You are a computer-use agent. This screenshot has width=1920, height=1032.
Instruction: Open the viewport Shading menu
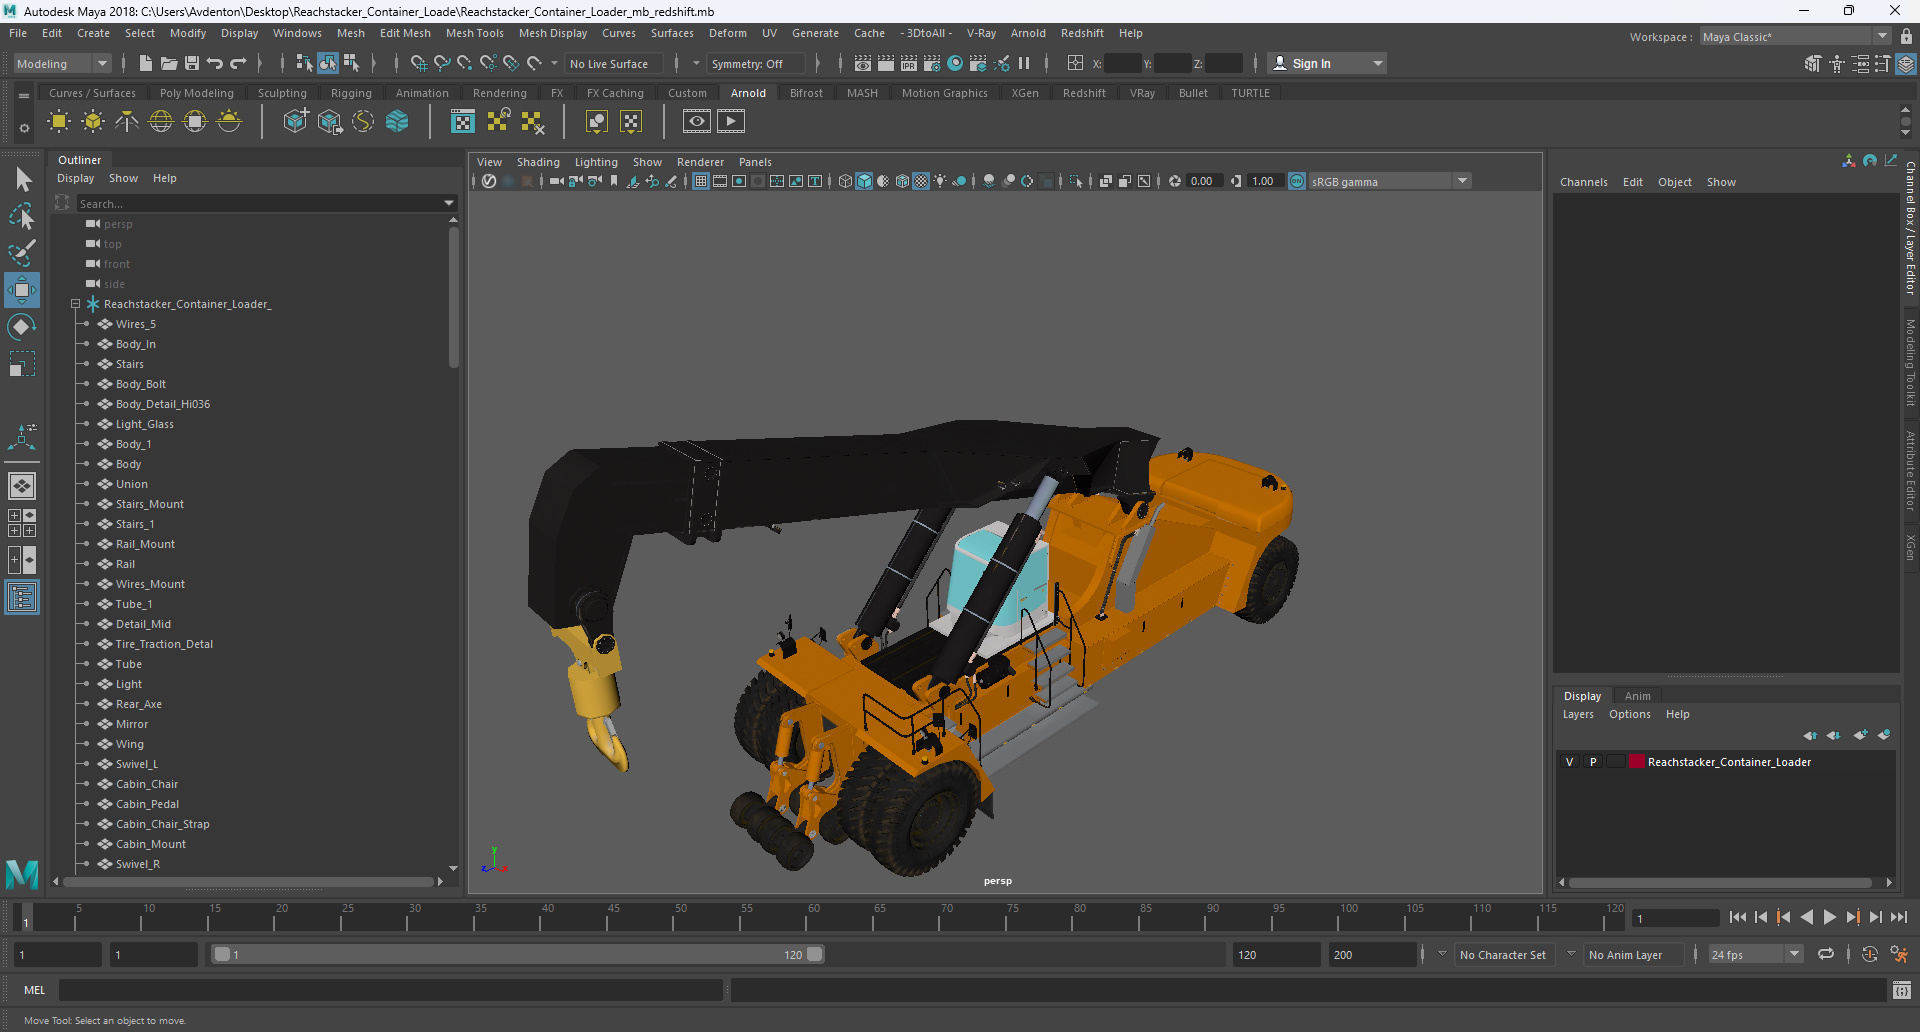click(538, 162)
